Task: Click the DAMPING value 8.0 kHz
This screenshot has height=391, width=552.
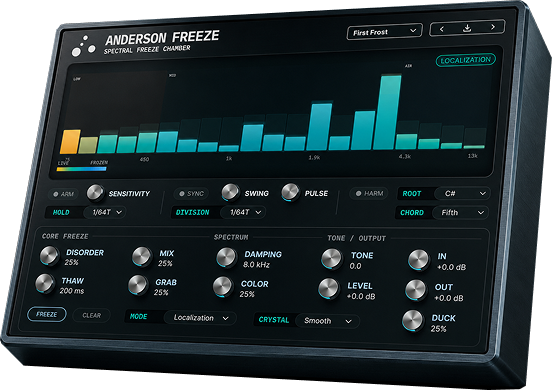Action: click(x=256, y=265)
